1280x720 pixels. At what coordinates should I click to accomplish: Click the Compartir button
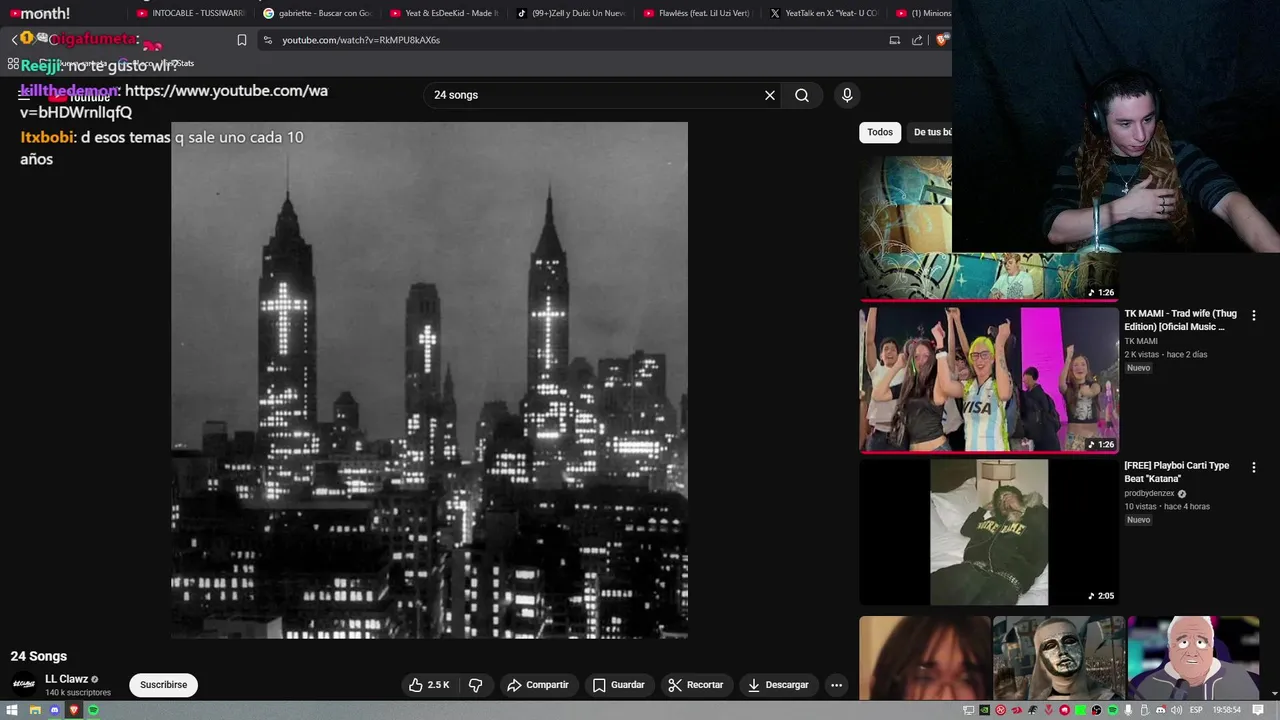pos(537,685)
